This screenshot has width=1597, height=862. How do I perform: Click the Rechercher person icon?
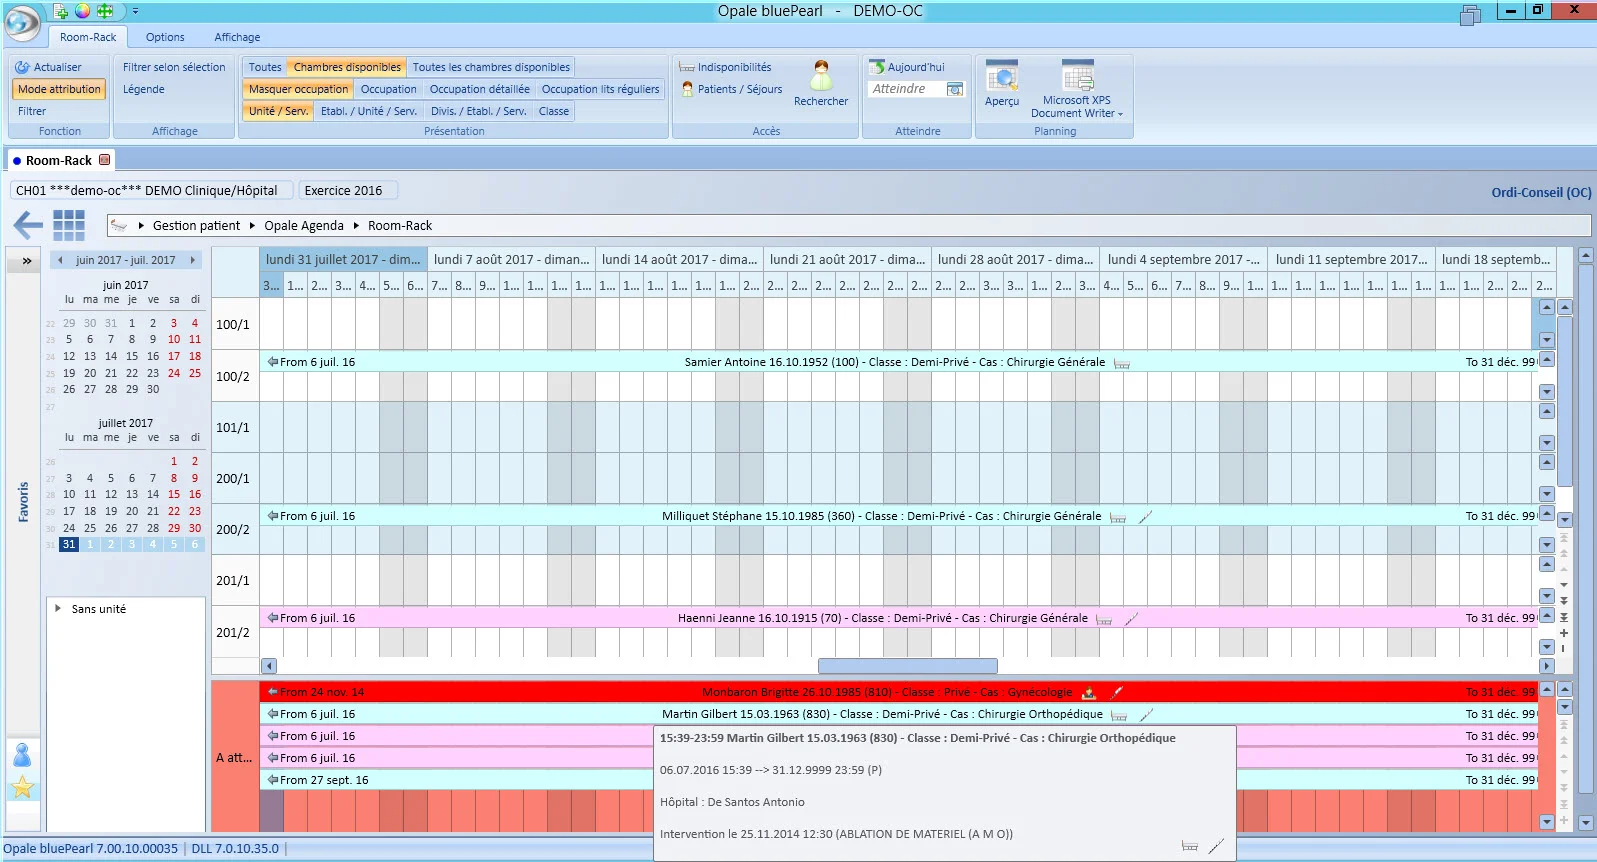821,76
